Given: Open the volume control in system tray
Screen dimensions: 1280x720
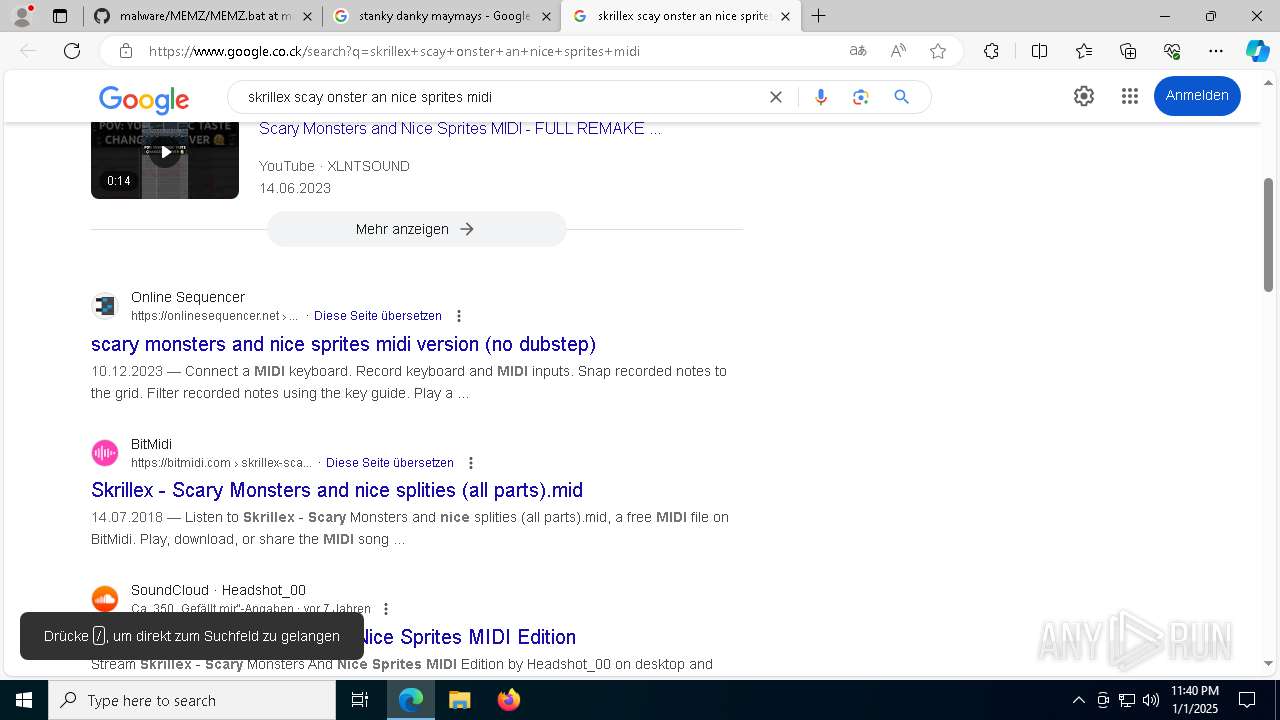Looking at the screenshot, I should pyautogui.click(x=1151, y=700).
